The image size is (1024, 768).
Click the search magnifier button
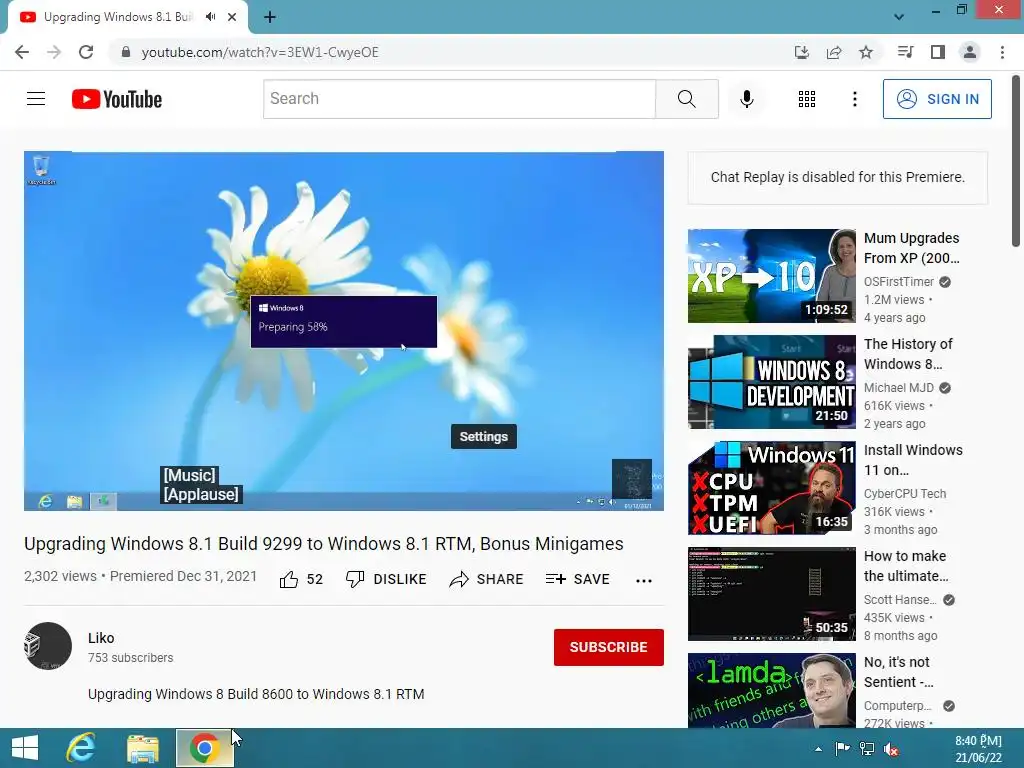tap(687, 99)
